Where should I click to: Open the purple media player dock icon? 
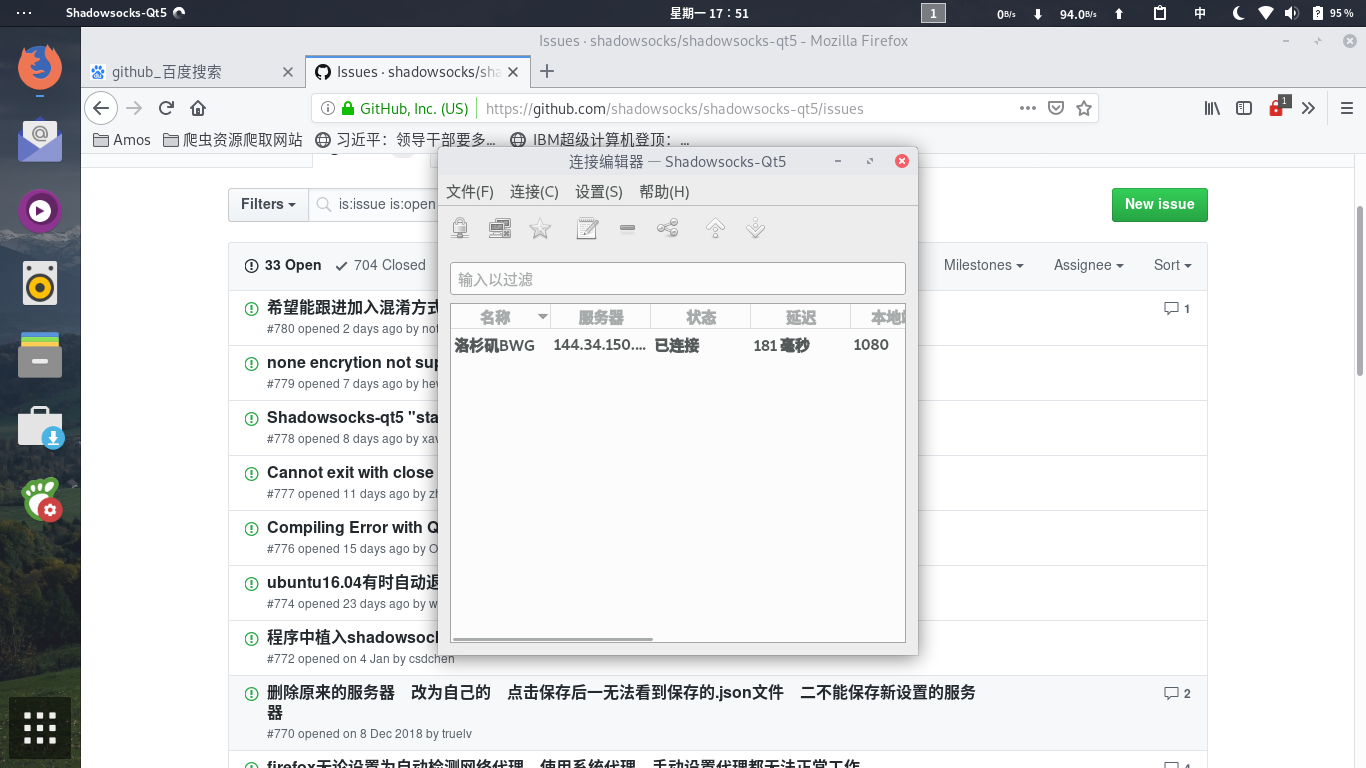pyautogui.click(x=40, y=211)
